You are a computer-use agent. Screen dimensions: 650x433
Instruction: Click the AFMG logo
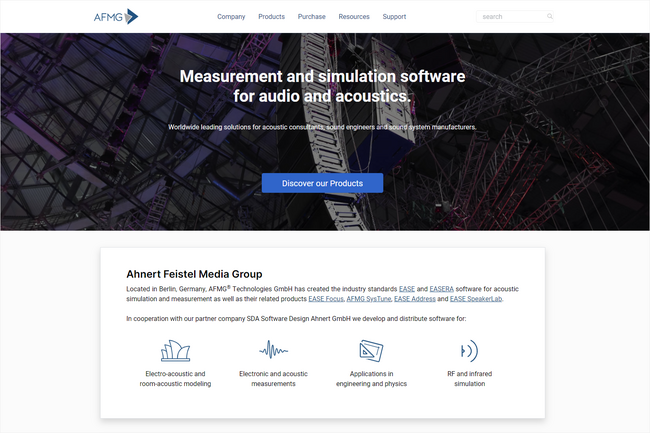point(116,17)
